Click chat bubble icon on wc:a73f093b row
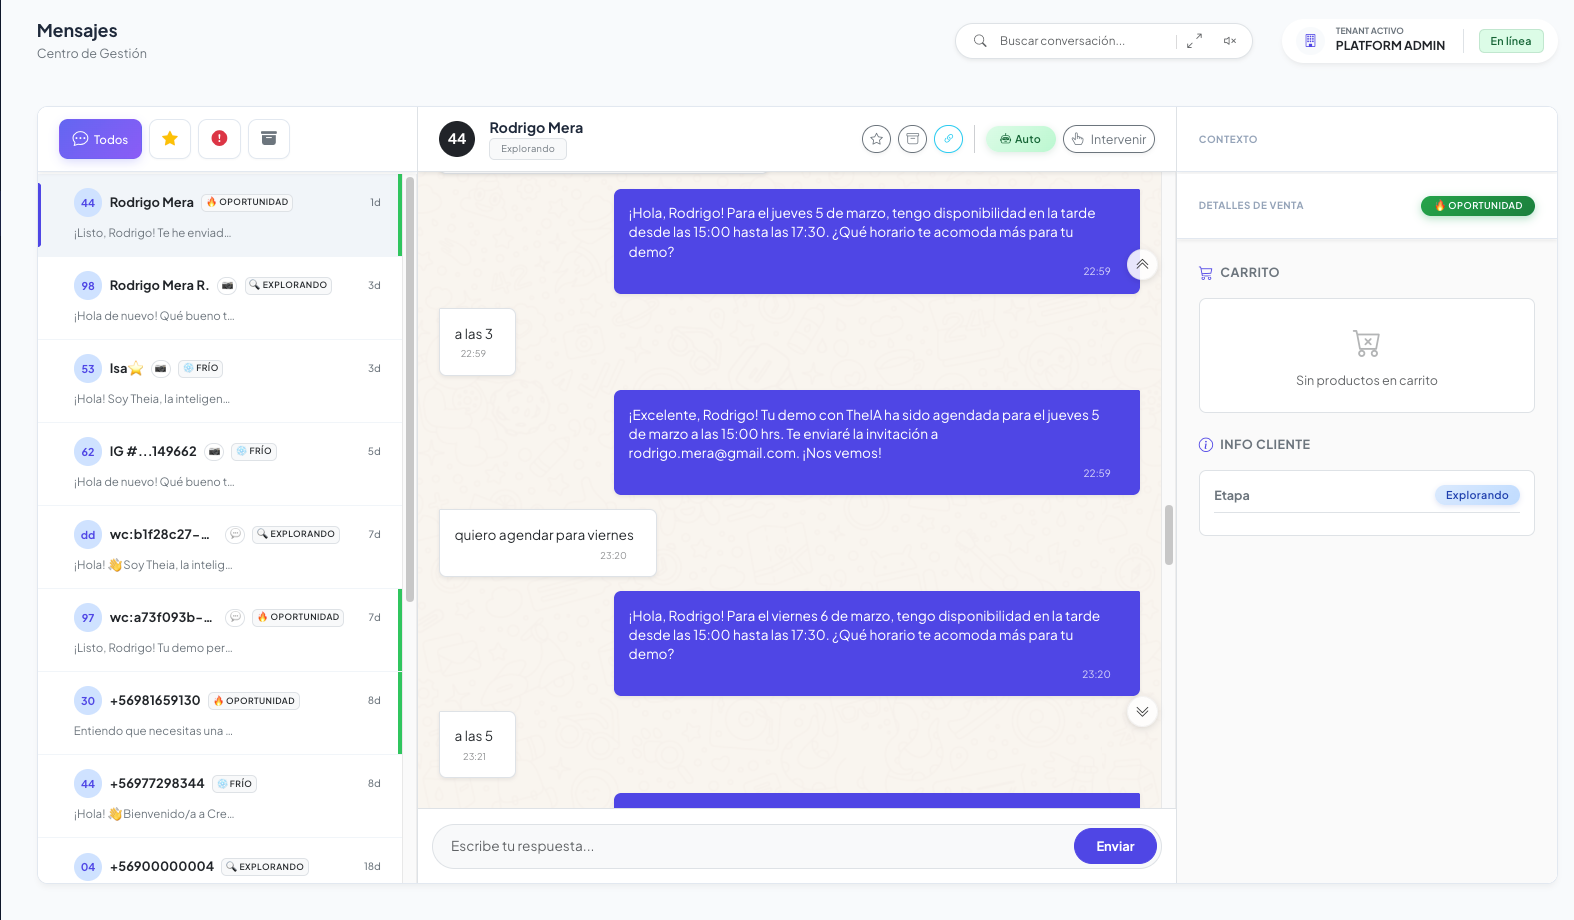 235,618
